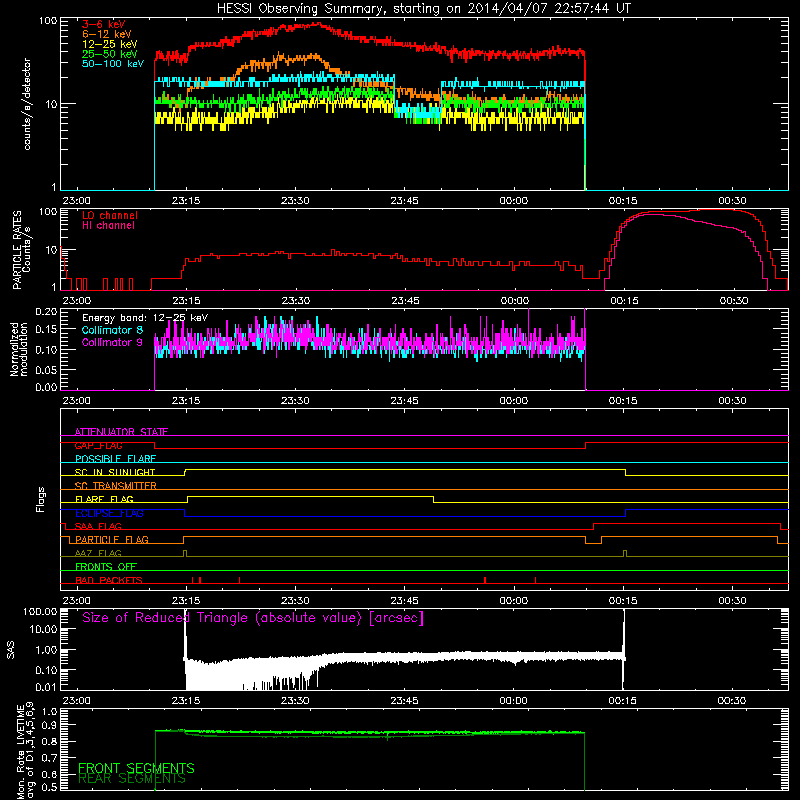Screen dimensions: 800x800
Task: Click the GAP_FLAG label
Action: click(x=98, y=445)
